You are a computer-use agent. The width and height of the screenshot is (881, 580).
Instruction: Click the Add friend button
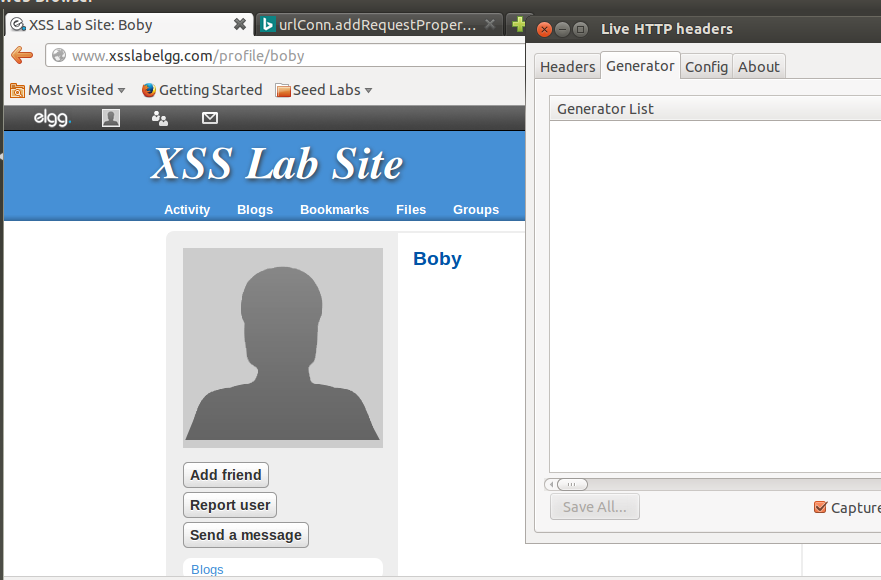pos(226,475)
